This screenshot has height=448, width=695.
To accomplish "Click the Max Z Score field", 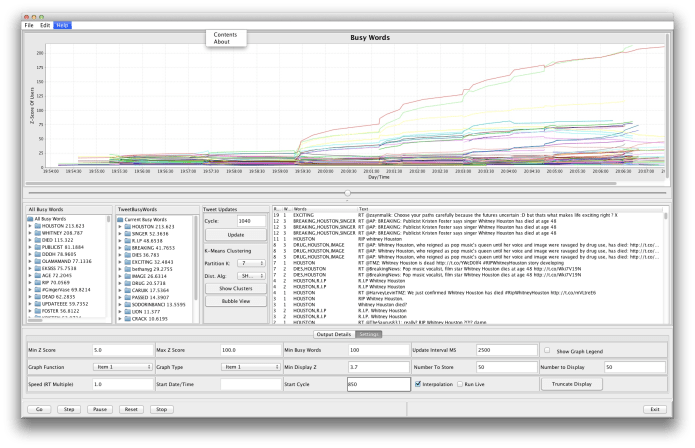I will pos(251,350).
